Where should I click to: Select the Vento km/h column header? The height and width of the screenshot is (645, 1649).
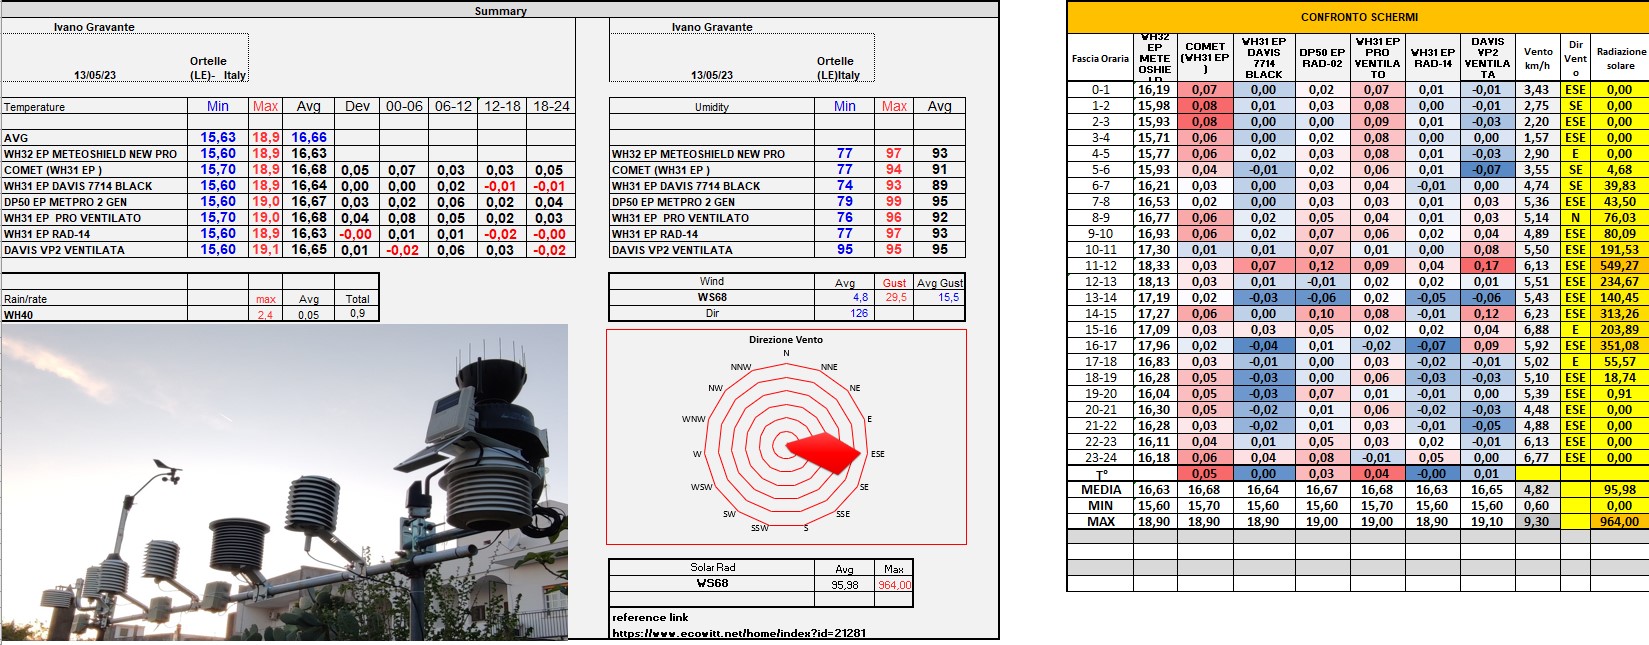(x=1538, y=59)
